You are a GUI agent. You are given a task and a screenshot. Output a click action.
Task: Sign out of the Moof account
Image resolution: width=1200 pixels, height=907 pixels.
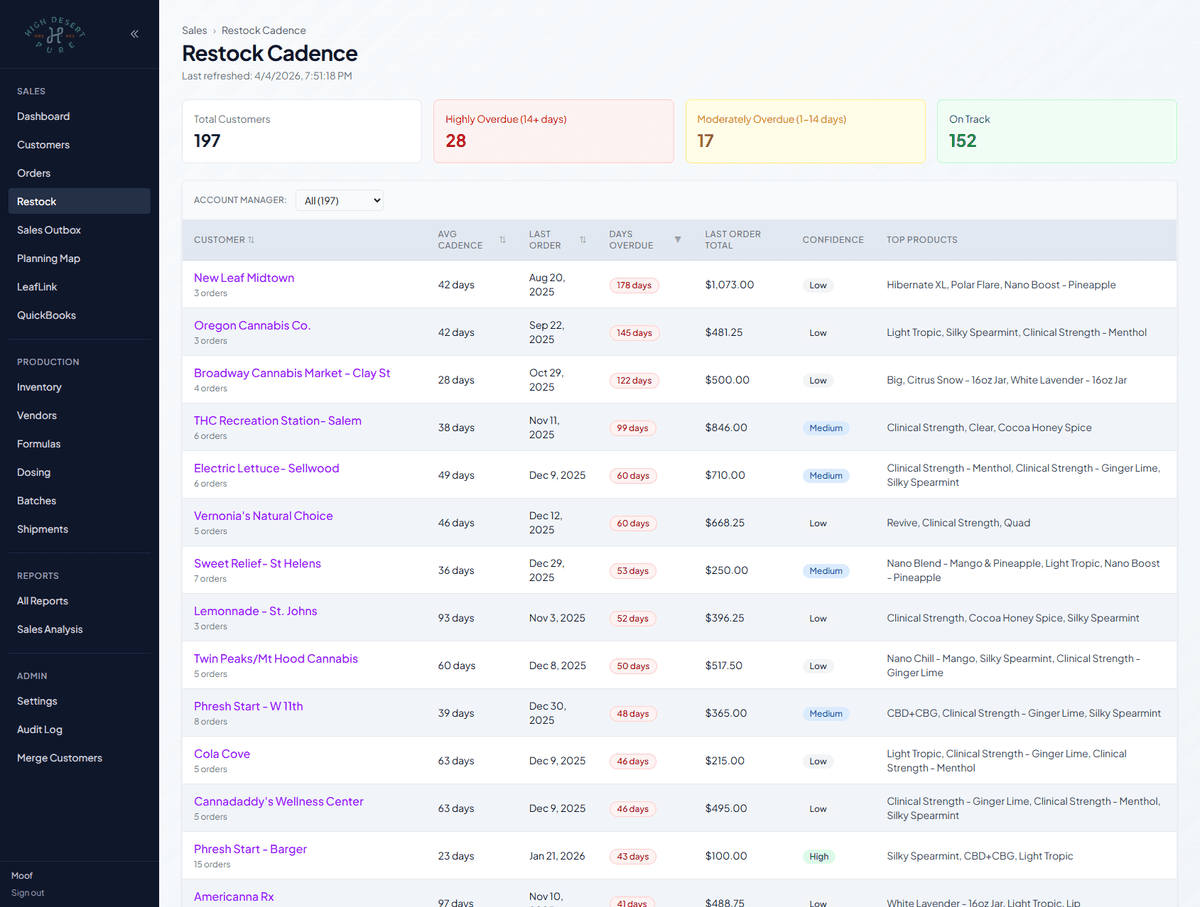(27, 893)
